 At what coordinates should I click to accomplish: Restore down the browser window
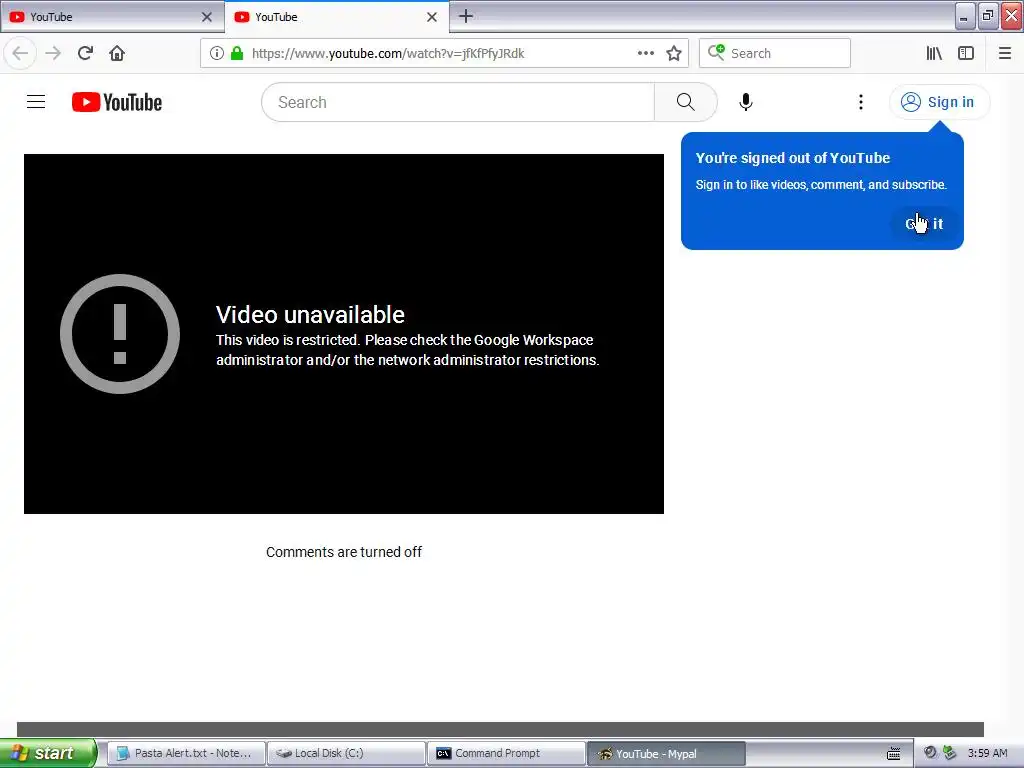(x=988, y=16)
